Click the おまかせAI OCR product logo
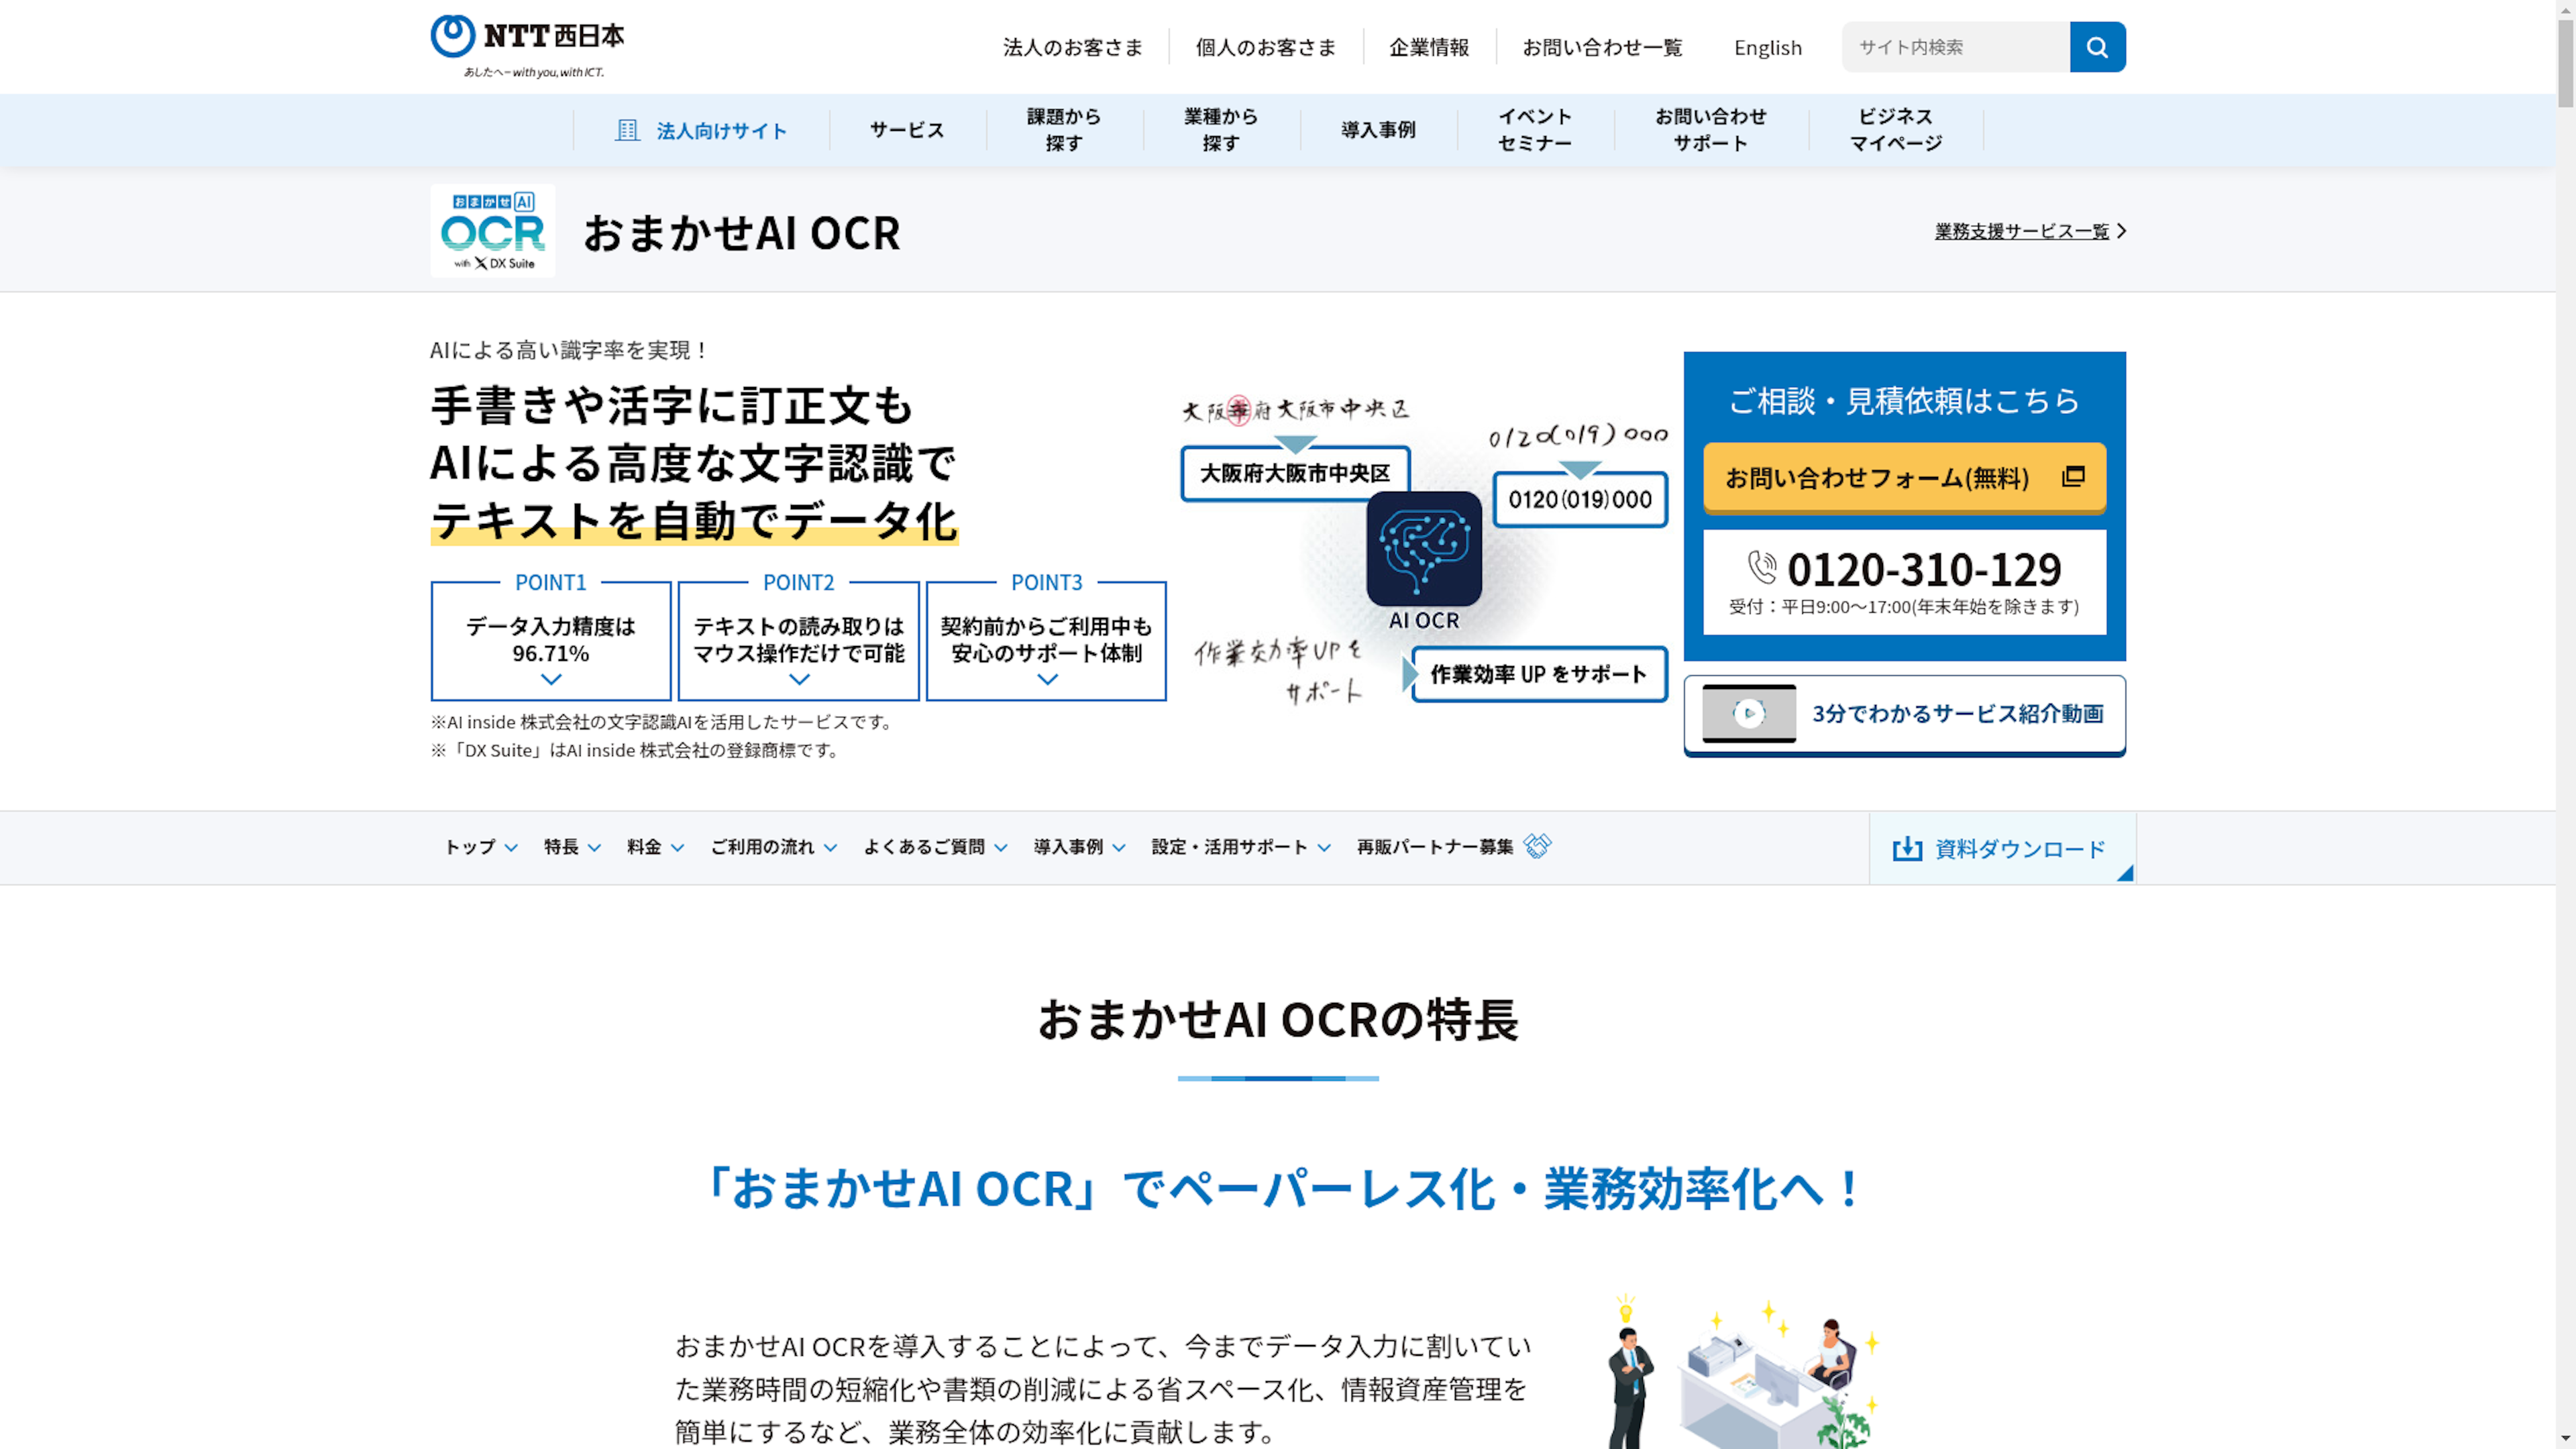Screen dimensions: 2576x1449 click(493, 231)
